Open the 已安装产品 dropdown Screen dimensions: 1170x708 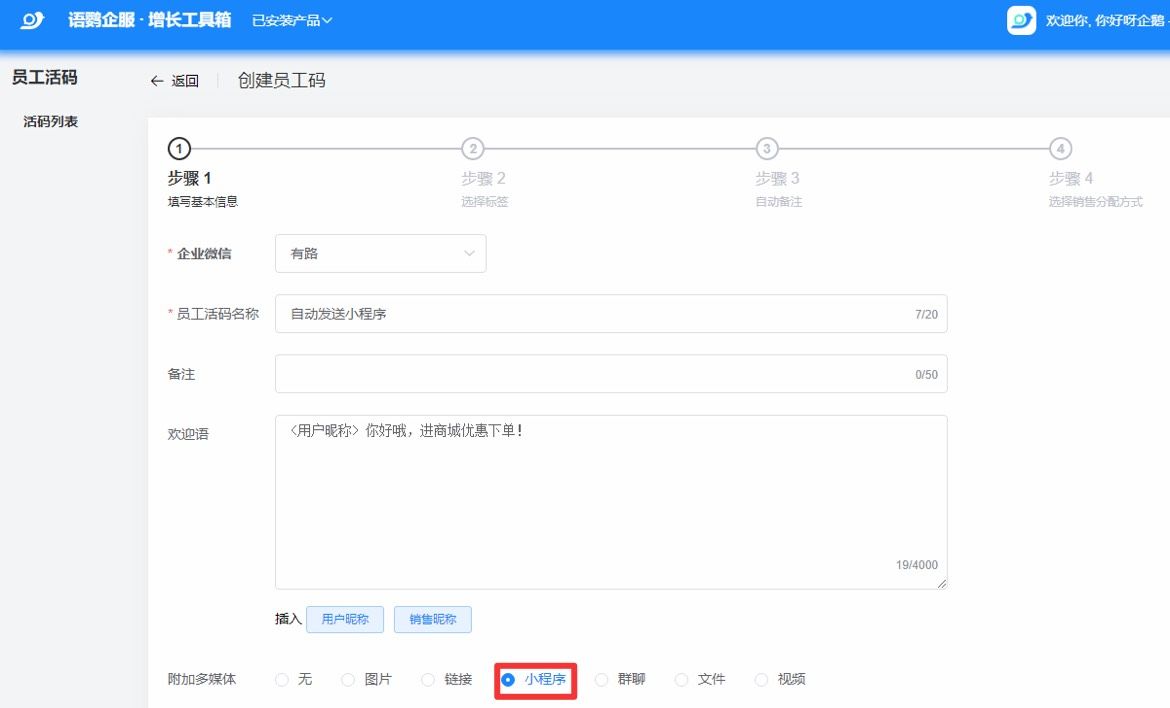point(292,20)
